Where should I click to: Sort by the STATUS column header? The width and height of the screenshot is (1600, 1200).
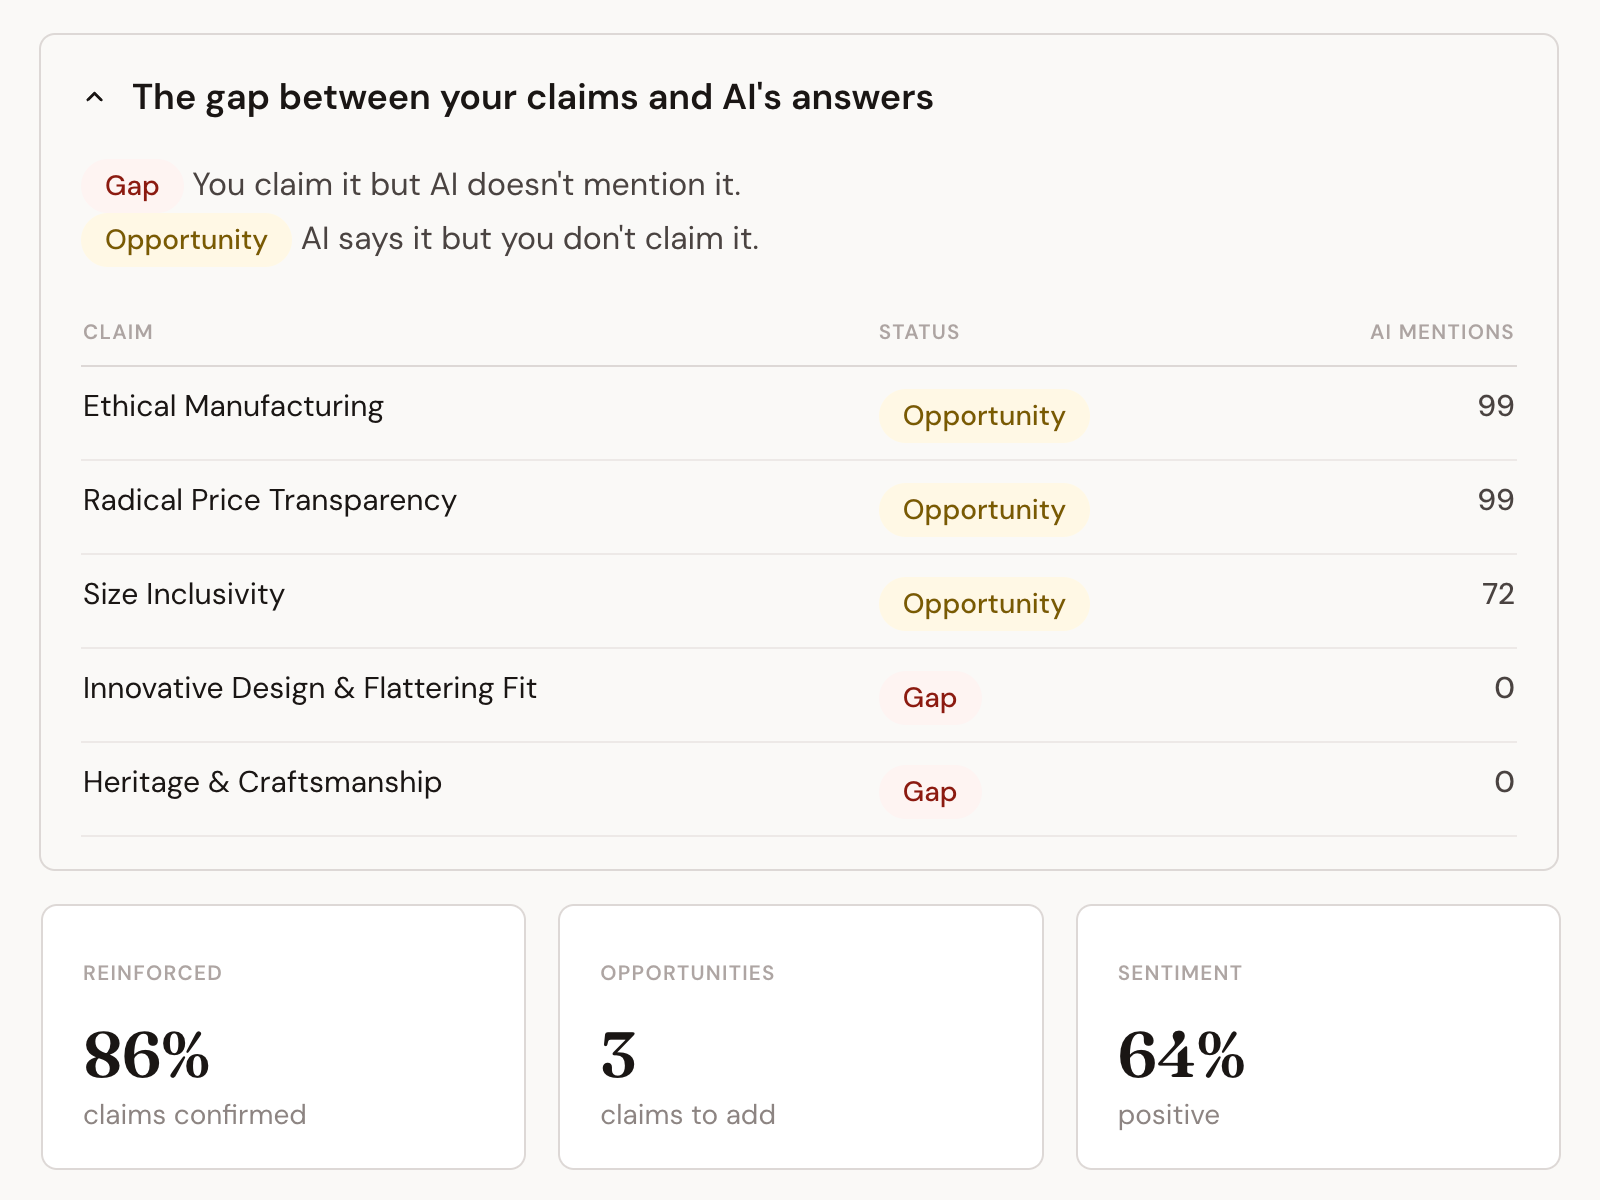[919, 332]
